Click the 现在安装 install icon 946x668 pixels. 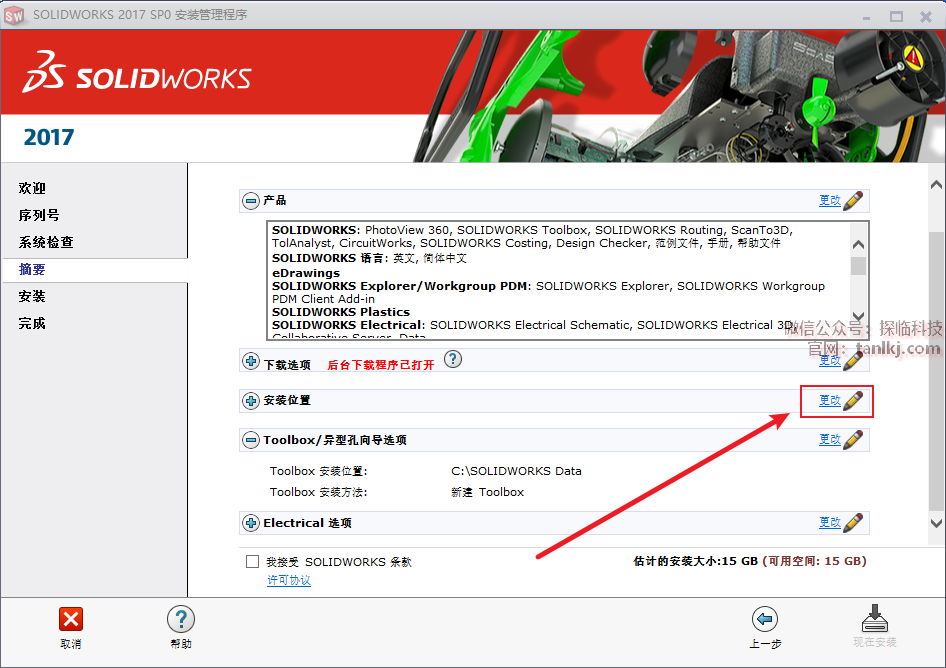874,619
